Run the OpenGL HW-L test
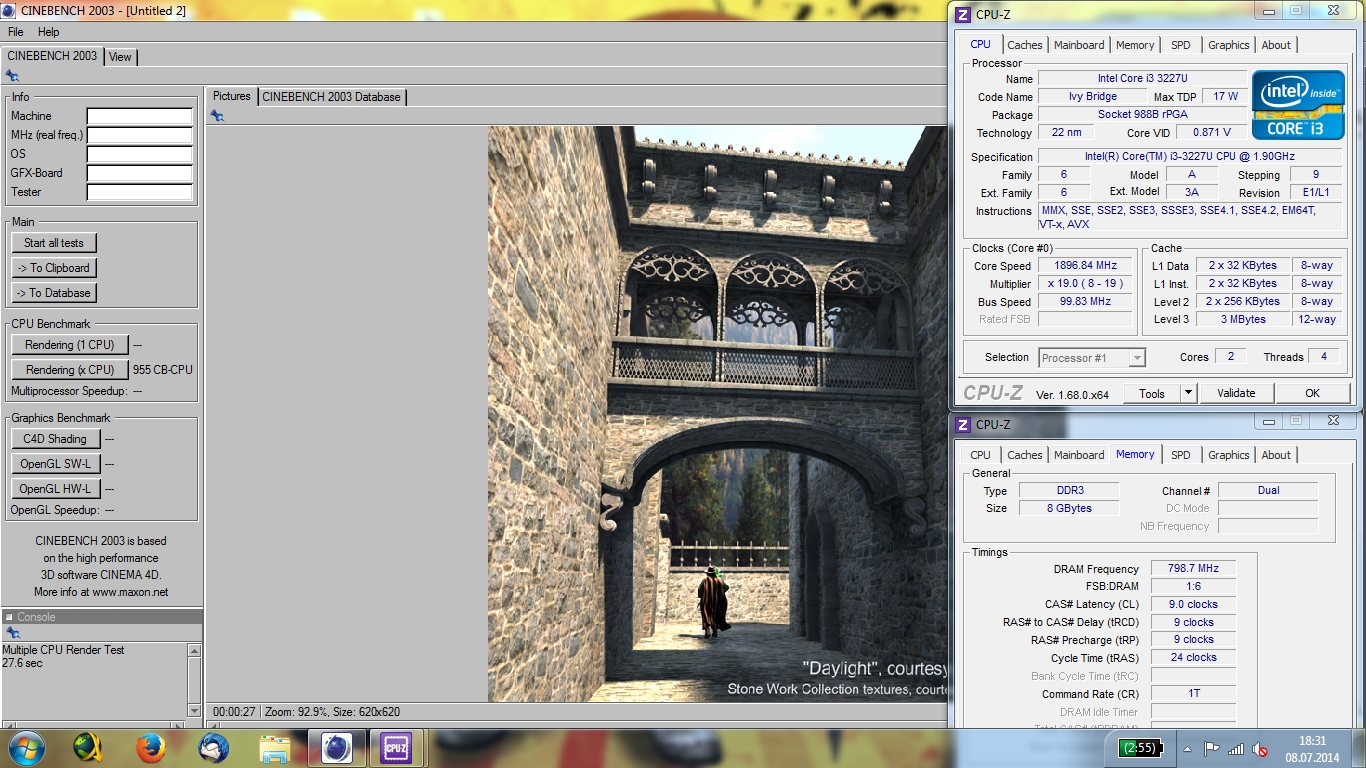 pyautogui.click(x=56, y=489)
